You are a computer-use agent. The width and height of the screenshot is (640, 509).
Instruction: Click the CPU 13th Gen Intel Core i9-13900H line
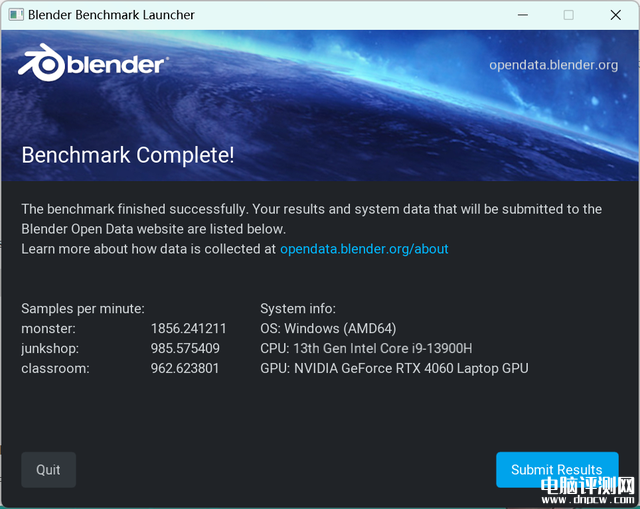click(x=366, y=348)
